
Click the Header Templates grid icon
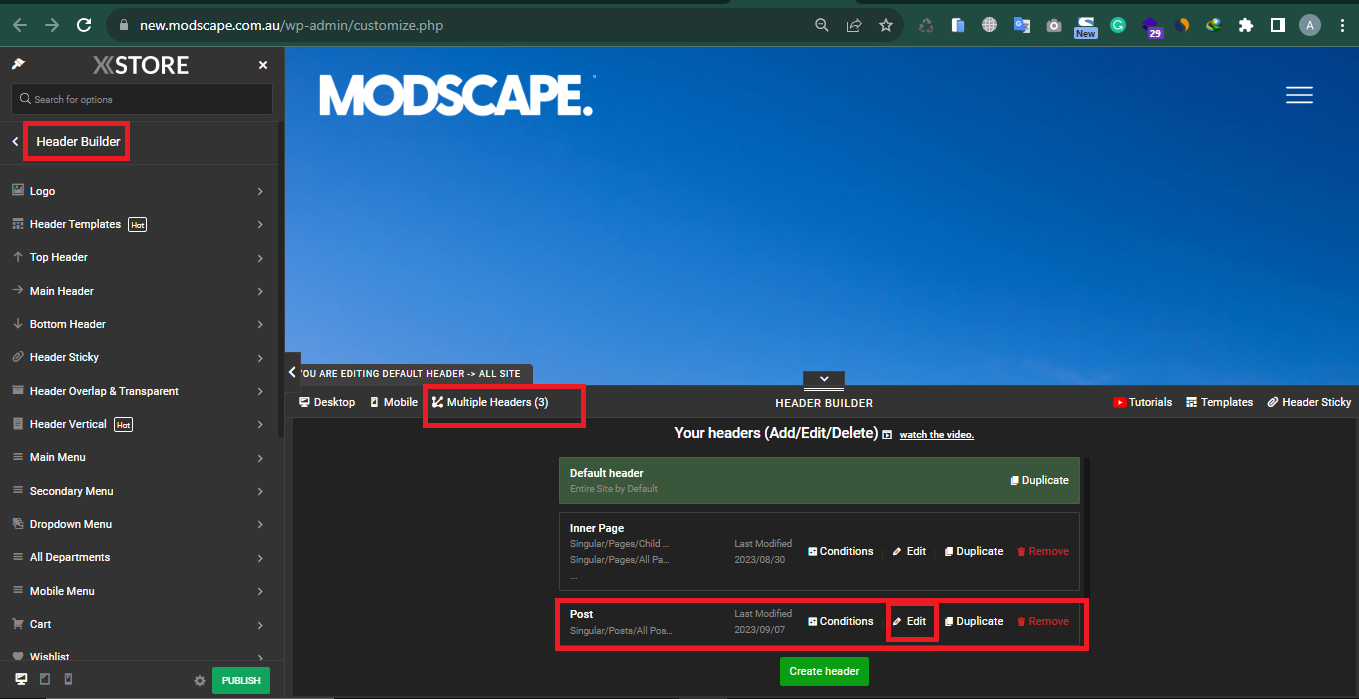tap(18, 224)
